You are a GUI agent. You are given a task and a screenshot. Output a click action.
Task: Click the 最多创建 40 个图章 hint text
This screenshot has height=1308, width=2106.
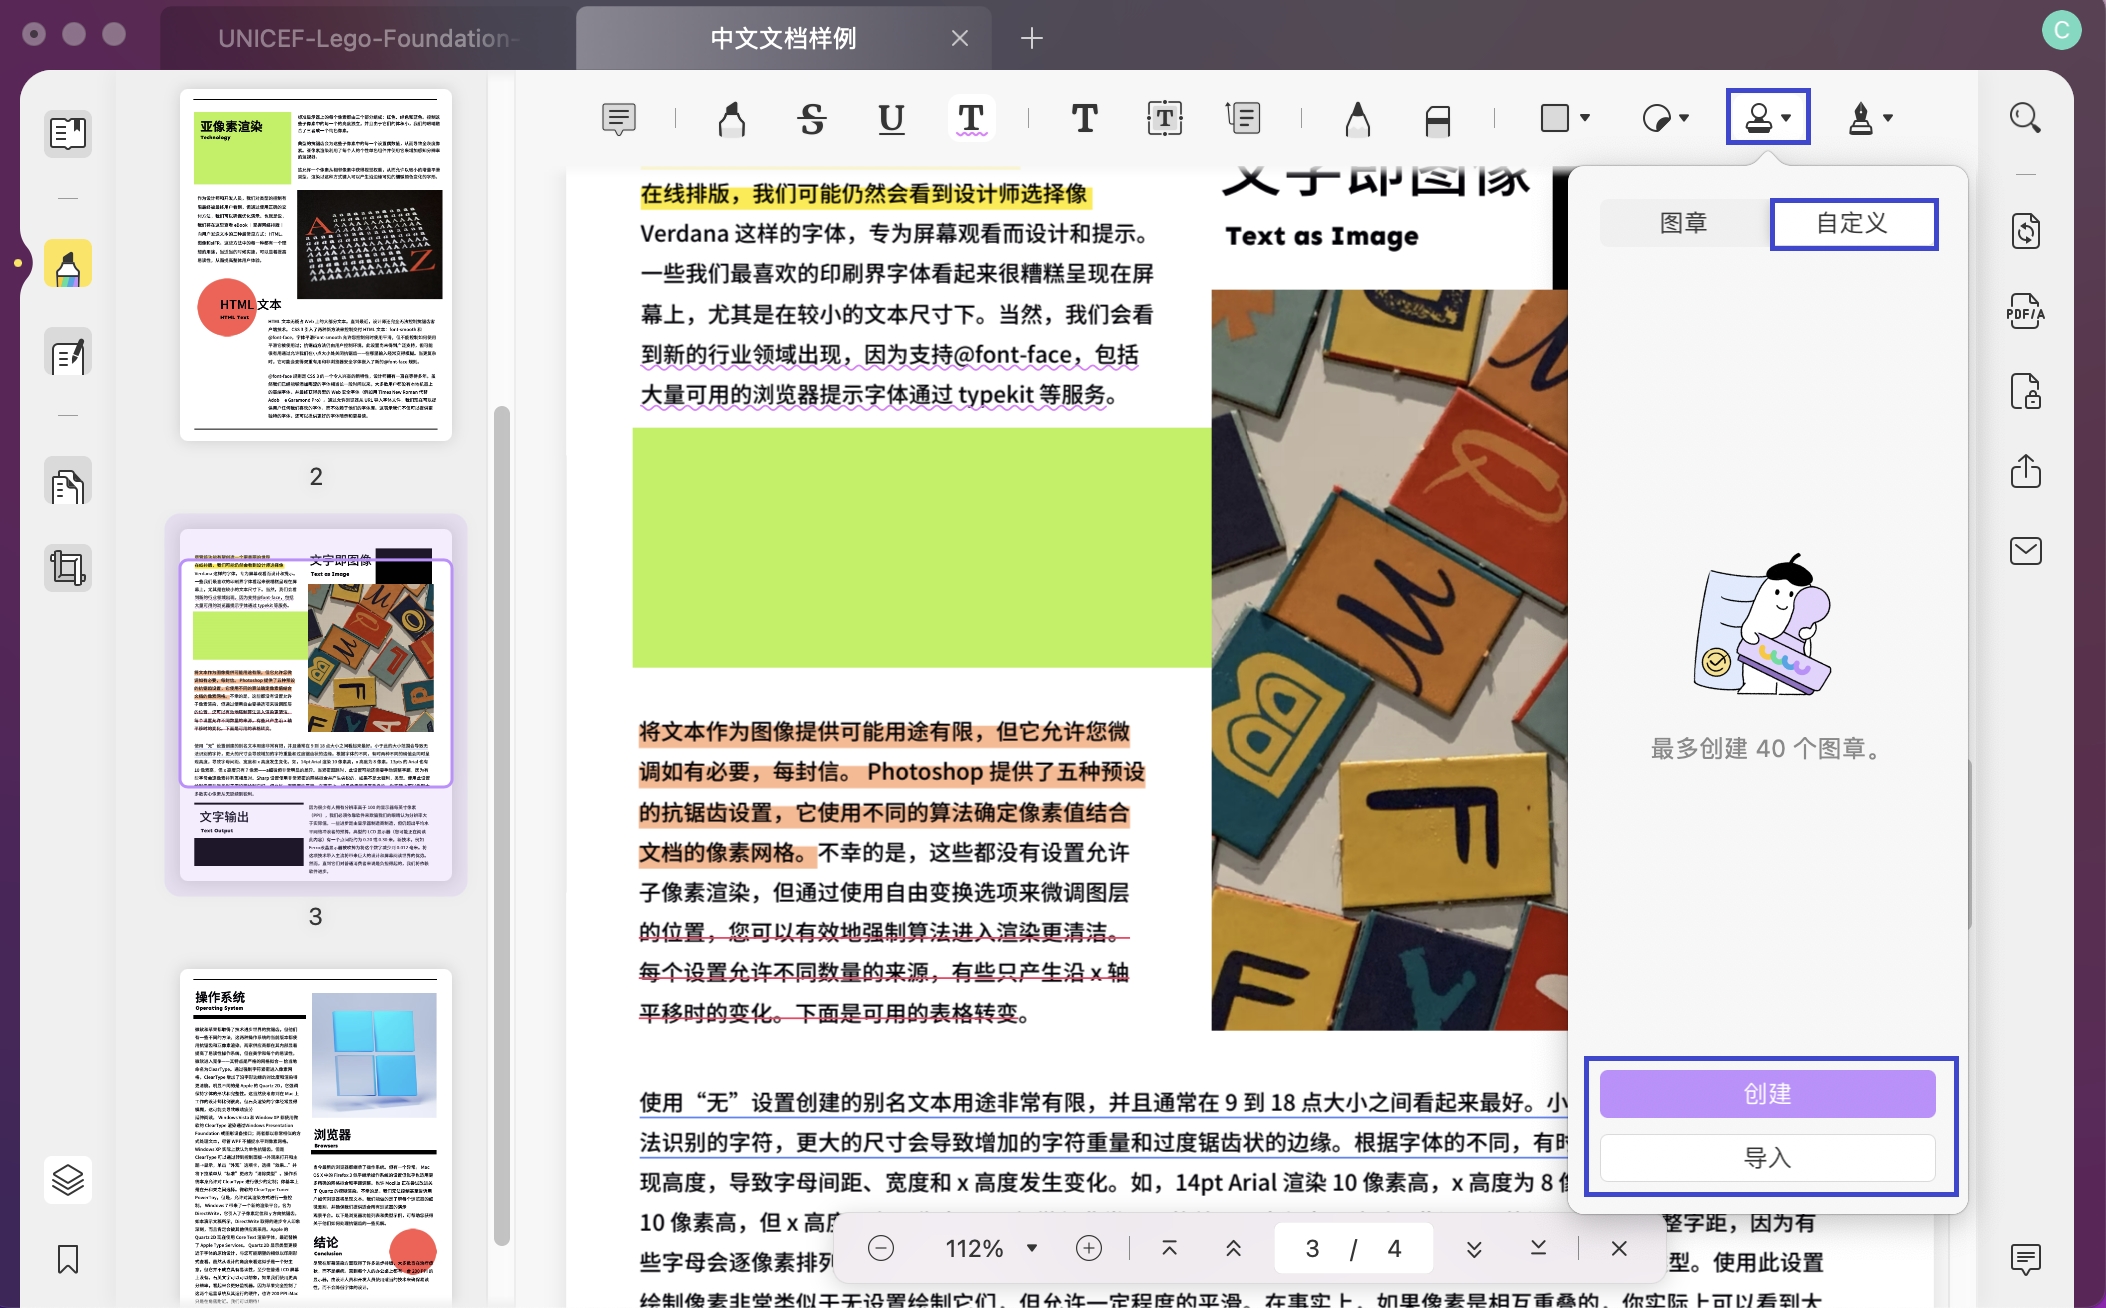[1767, 748]
